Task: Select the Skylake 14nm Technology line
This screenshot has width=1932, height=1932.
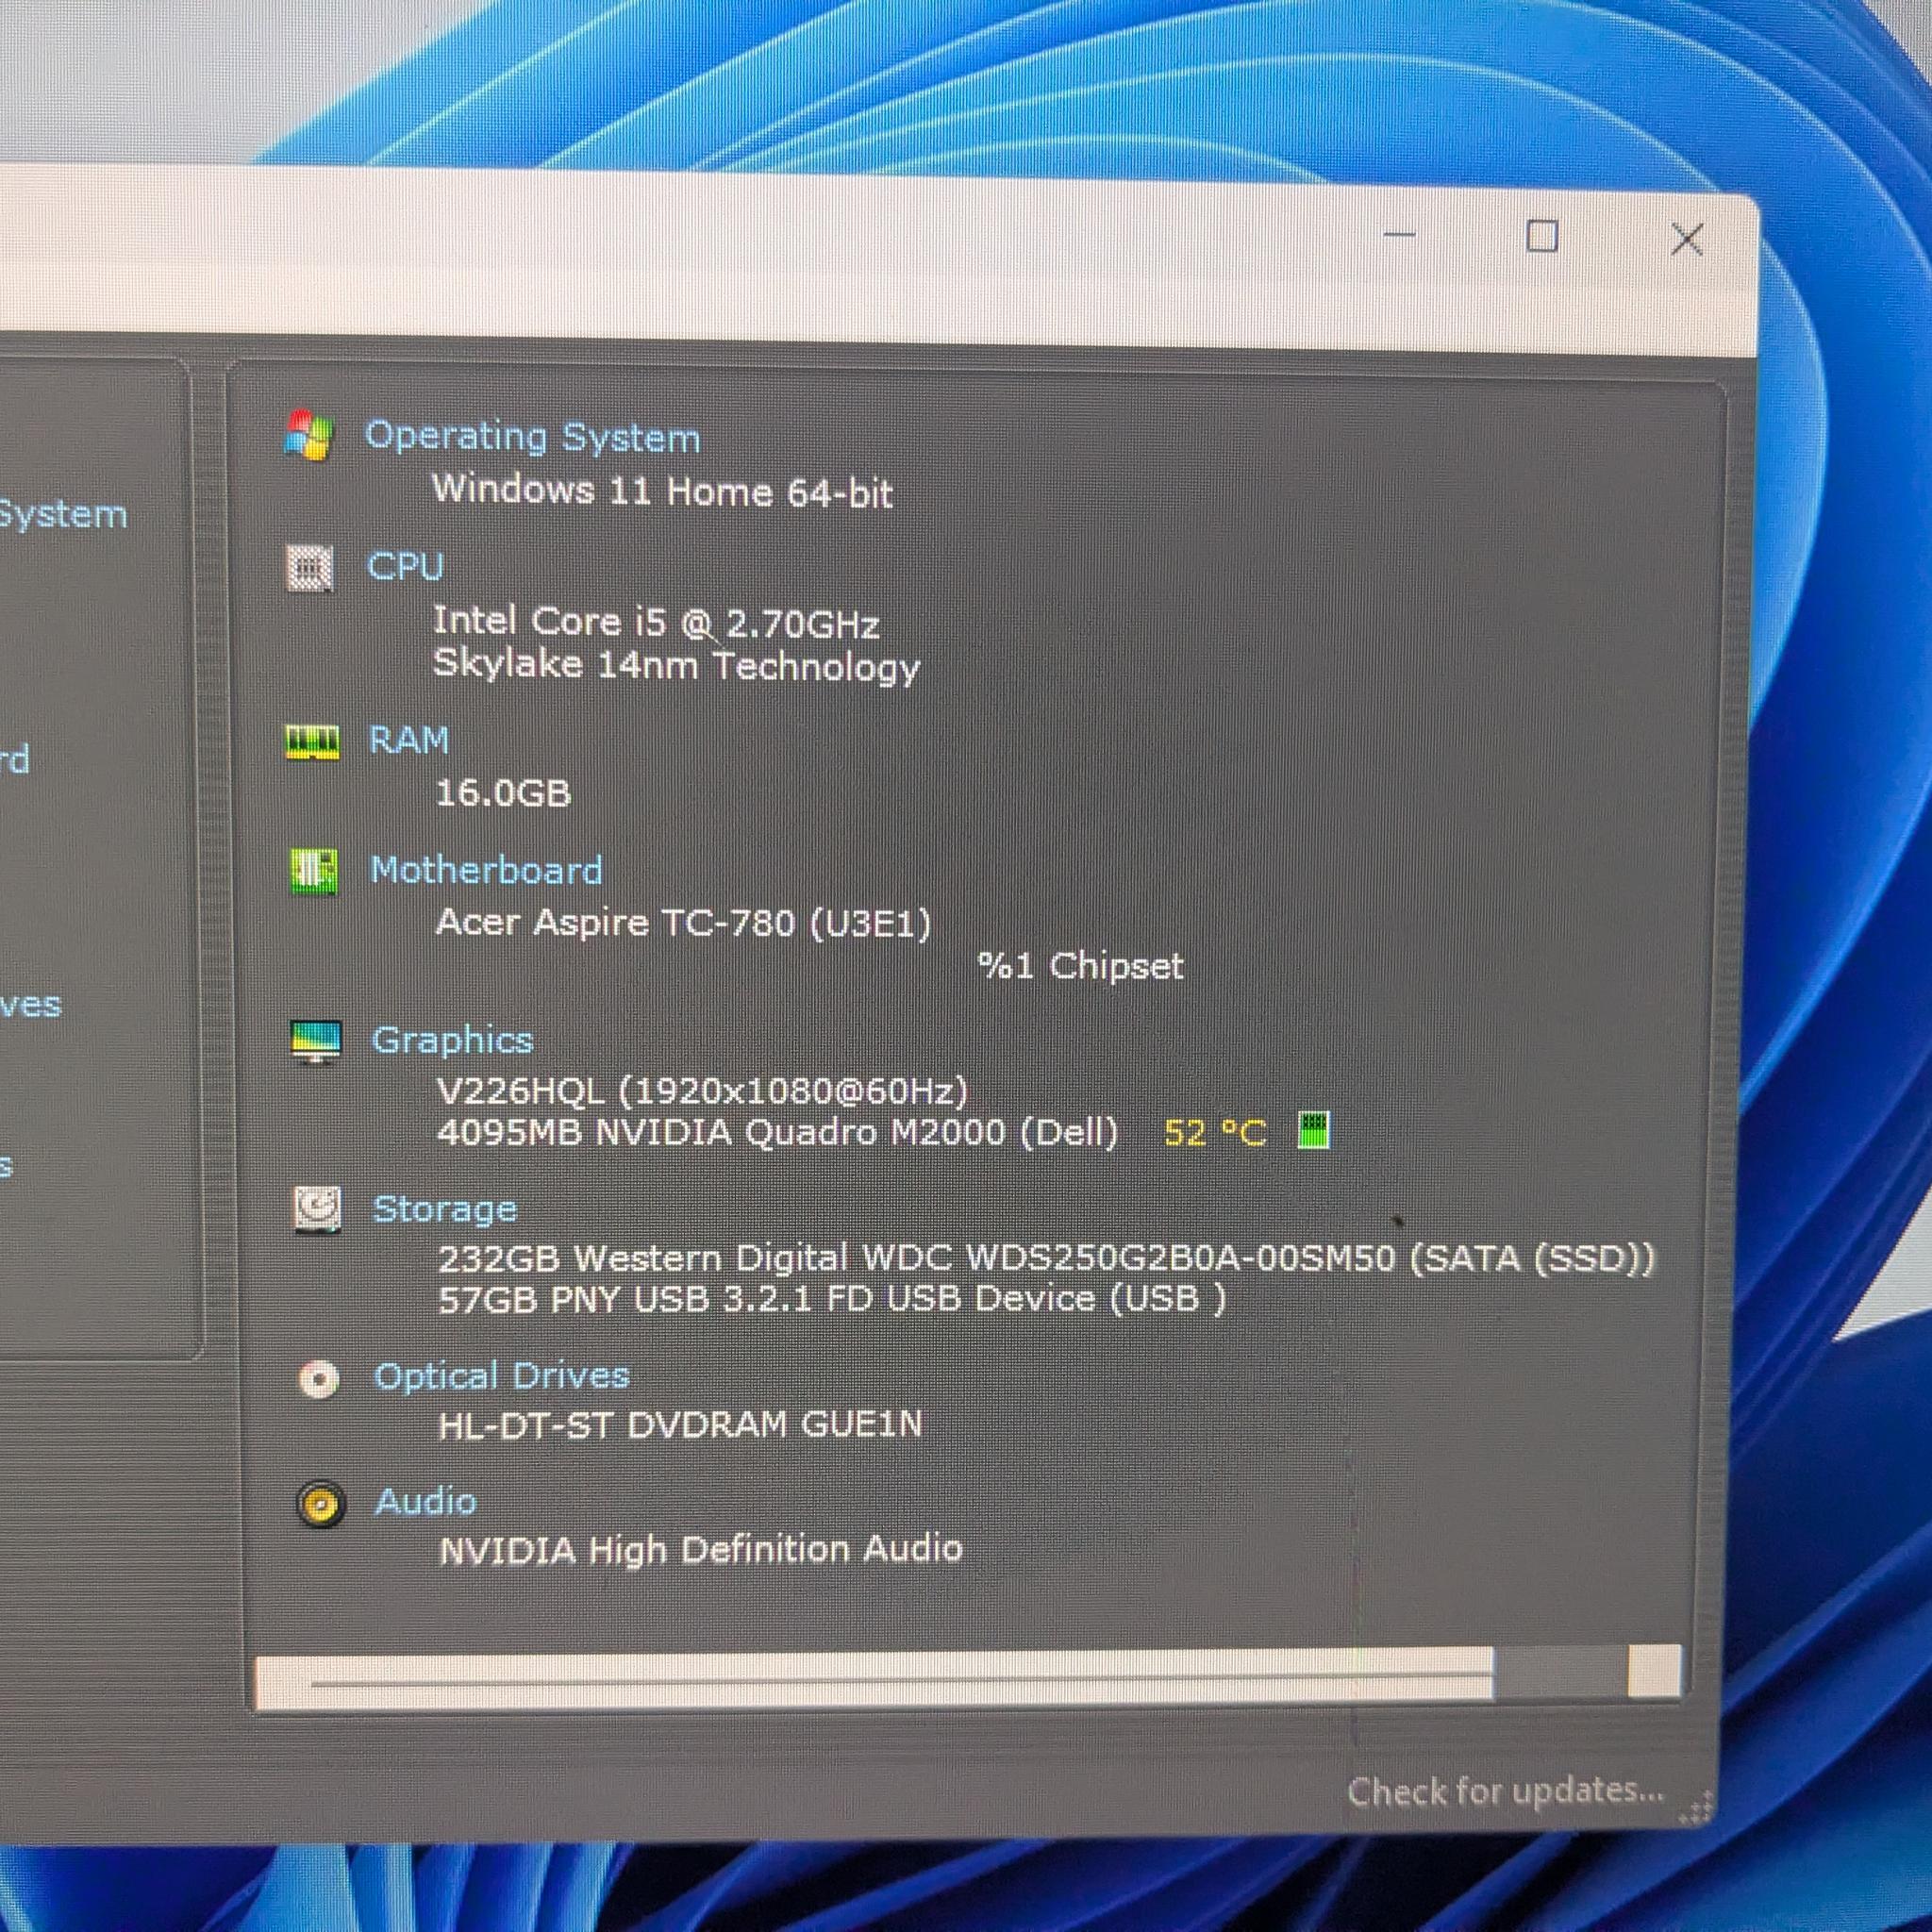Action: point(676,666)
